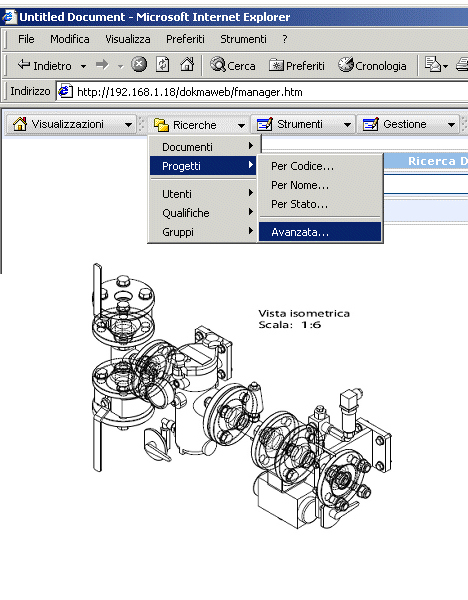468x600 pixels.
Task: Select Utenti in the Ricerche menu
Action: pyautogui.click(x=203, y=194)
